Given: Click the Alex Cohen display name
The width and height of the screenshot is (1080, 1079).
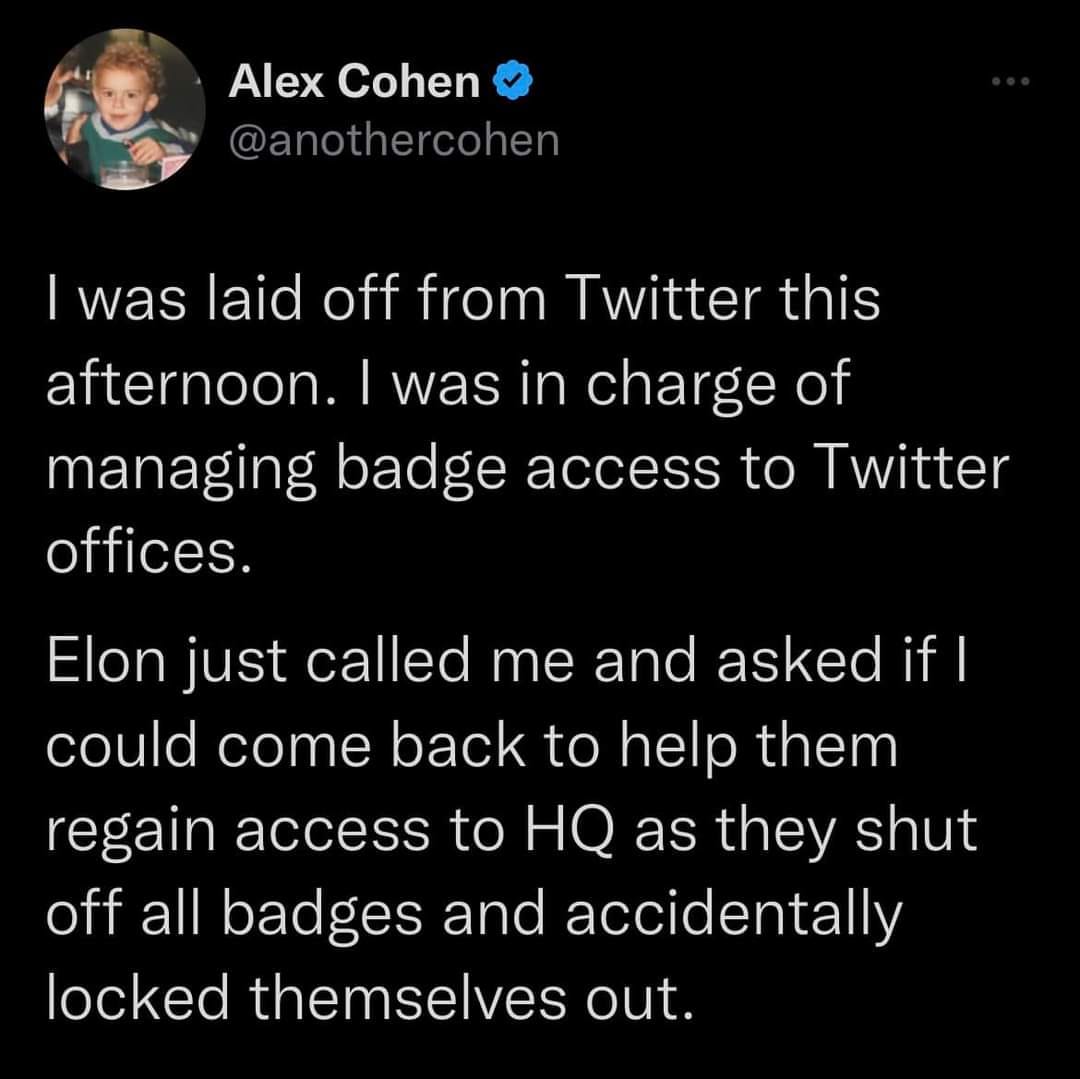Looking at the screenshot, I should tap(354, 82).
